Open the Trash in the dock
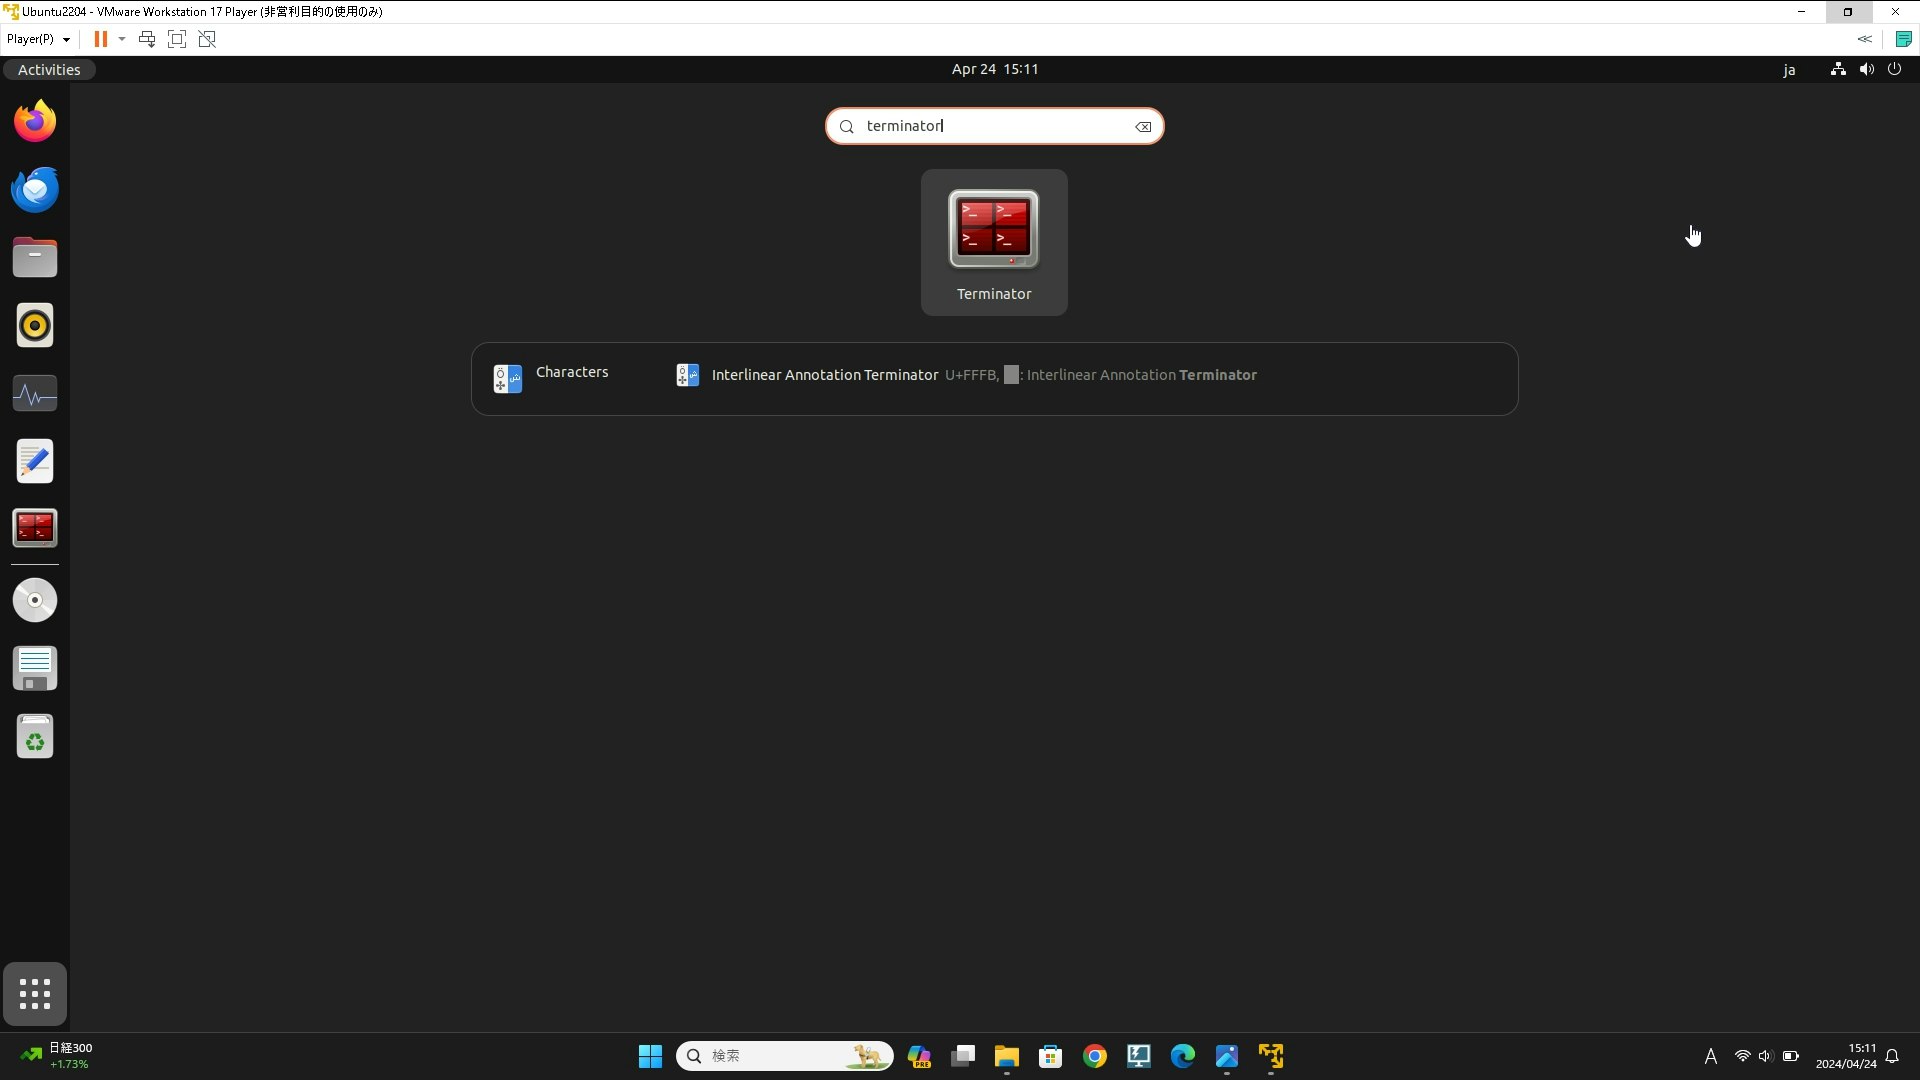Viewport: 1920px width, 1080px height. [x=35, y=737]
